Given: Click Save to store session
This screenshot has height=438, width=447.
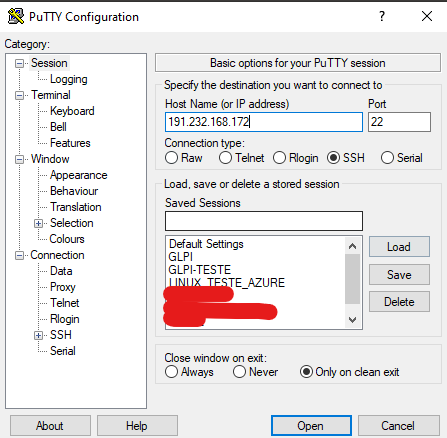Looking at the screenshot, I should coord(399,275).
